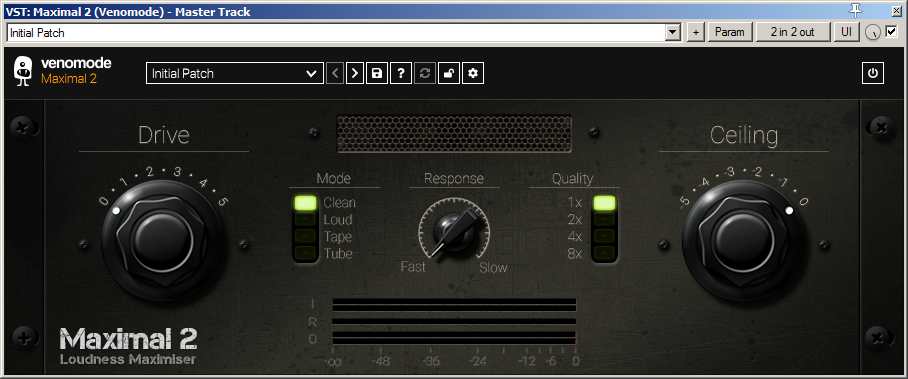Screen dimensions: 908x379
Task: Select 2x quality LED
Action: tap(605, 220)
